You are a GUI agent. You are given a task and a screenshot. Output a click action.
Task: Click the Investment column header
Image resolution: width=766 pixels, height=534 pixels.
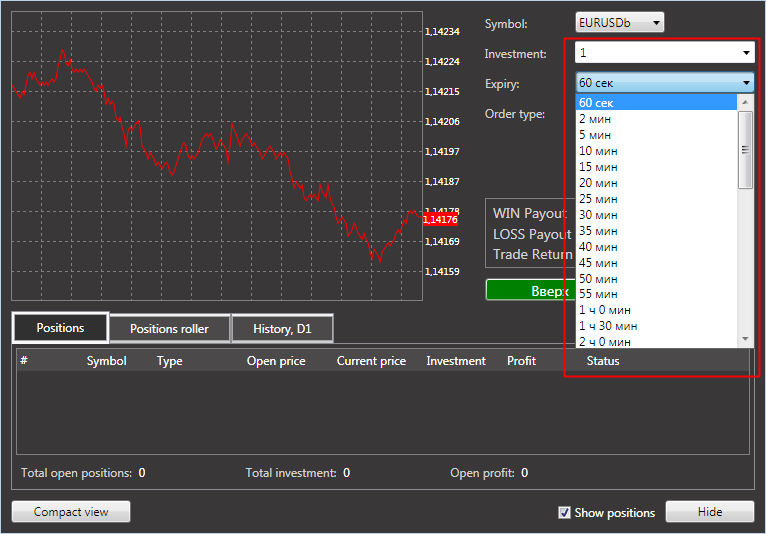click(x=456, y=361)
